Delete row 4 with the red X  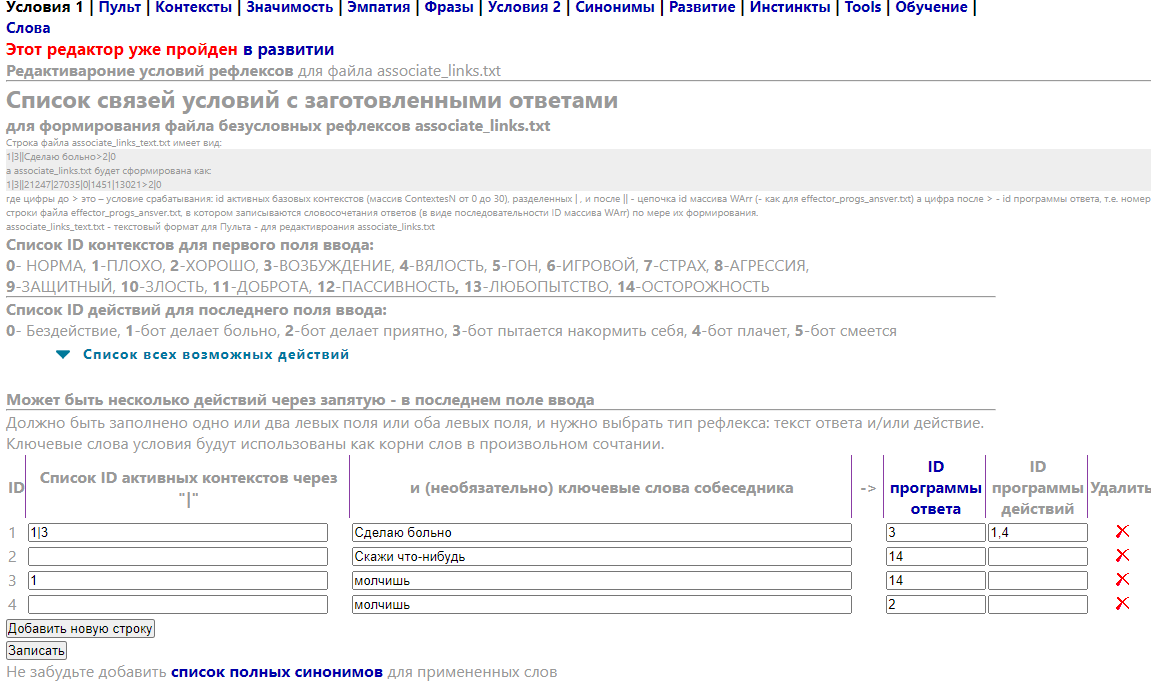(1122, 604)
